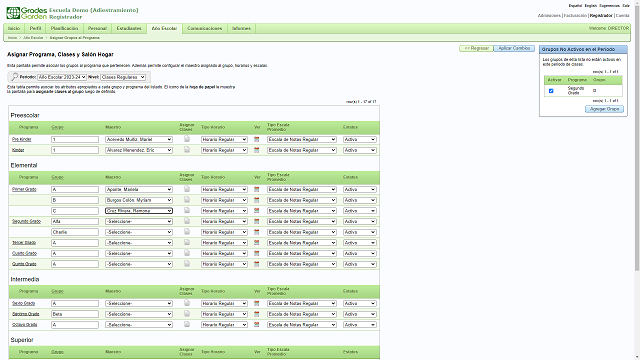Click the paper icon for Sexto Grado
Image resolution: width=640 pixels, height=360 pixels.
187,302
